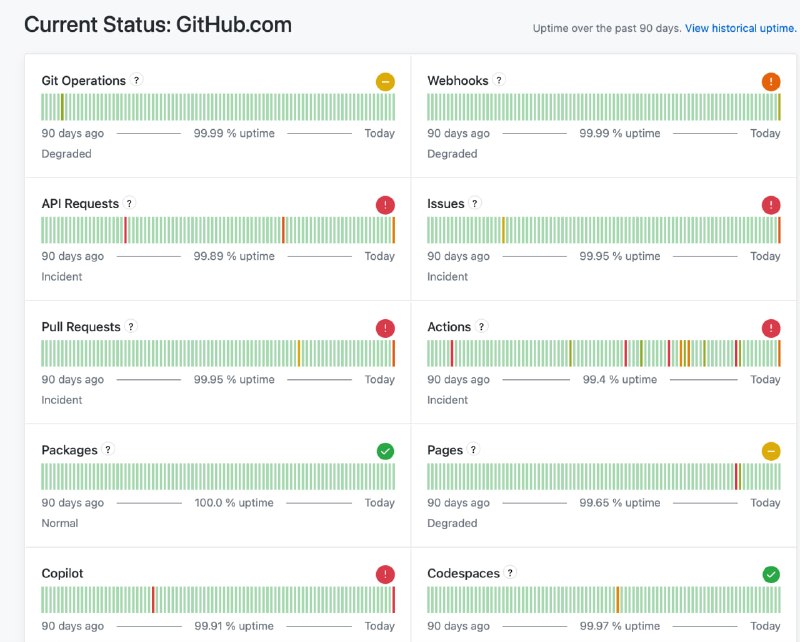Click the 99.89 % uptime text

(234, 256)
